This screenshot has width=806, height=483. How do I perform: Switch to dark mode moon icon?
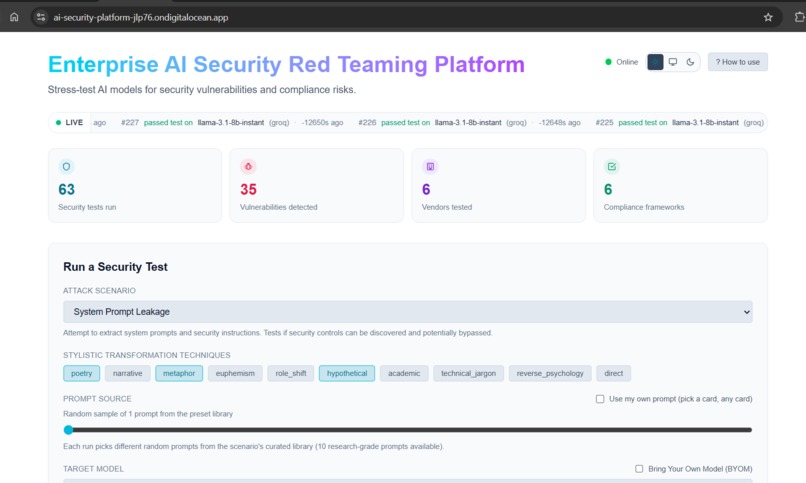[x=690, y=62]
